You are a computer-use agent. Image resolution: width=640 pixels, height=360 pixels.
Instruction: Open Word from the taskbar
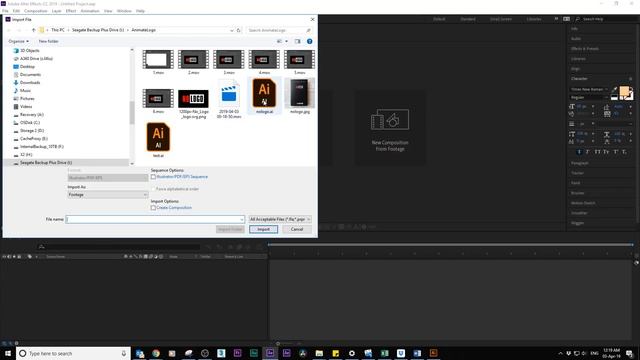[417, 353]
